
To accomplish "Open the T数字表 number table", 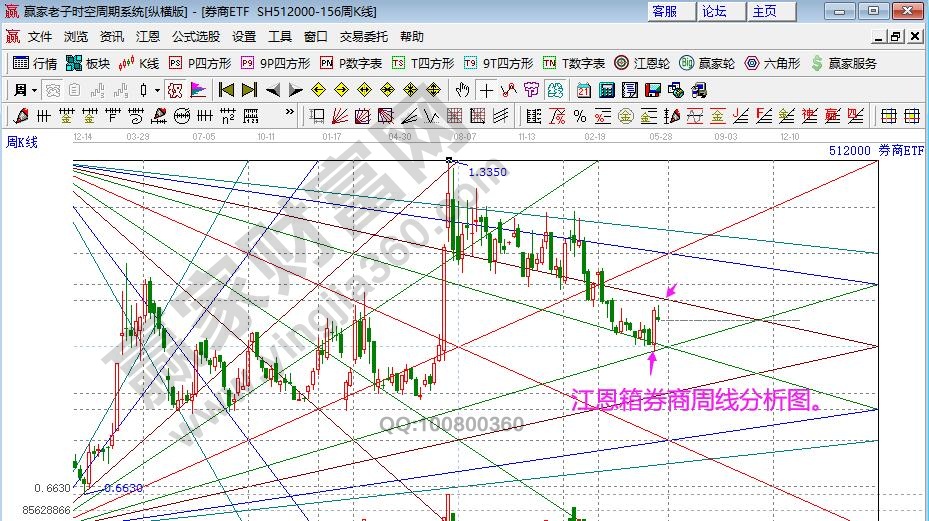I will pyautogui.click(x=573, y=63).
